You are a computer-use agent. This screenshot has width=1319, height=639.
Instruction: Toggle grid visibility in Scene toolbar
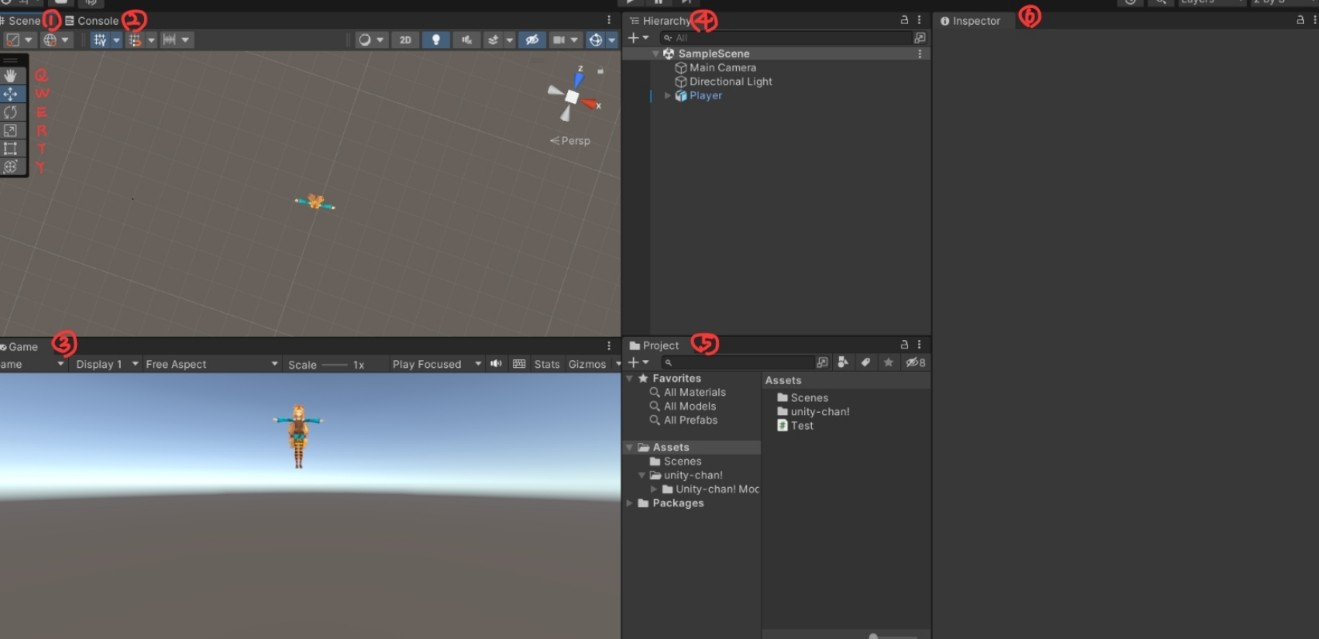pos(100,40)
